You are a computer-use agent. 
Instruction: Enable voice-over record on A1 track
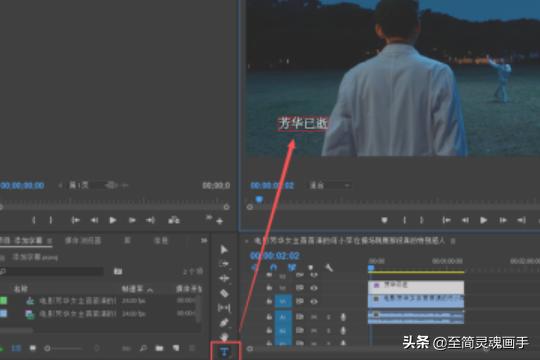pyautogui.click(x=343, y=317)
